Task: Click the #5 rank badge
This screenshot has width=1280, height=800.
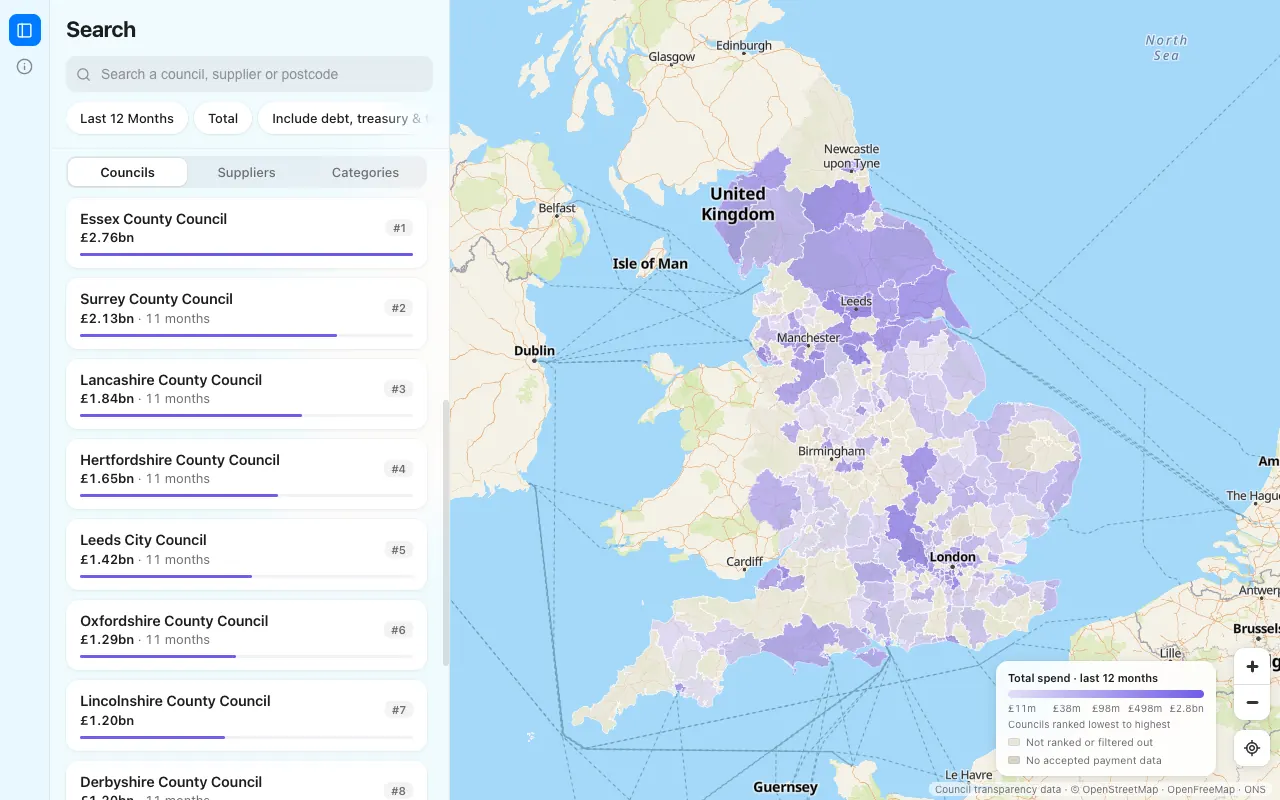Action: pos(399,549)
